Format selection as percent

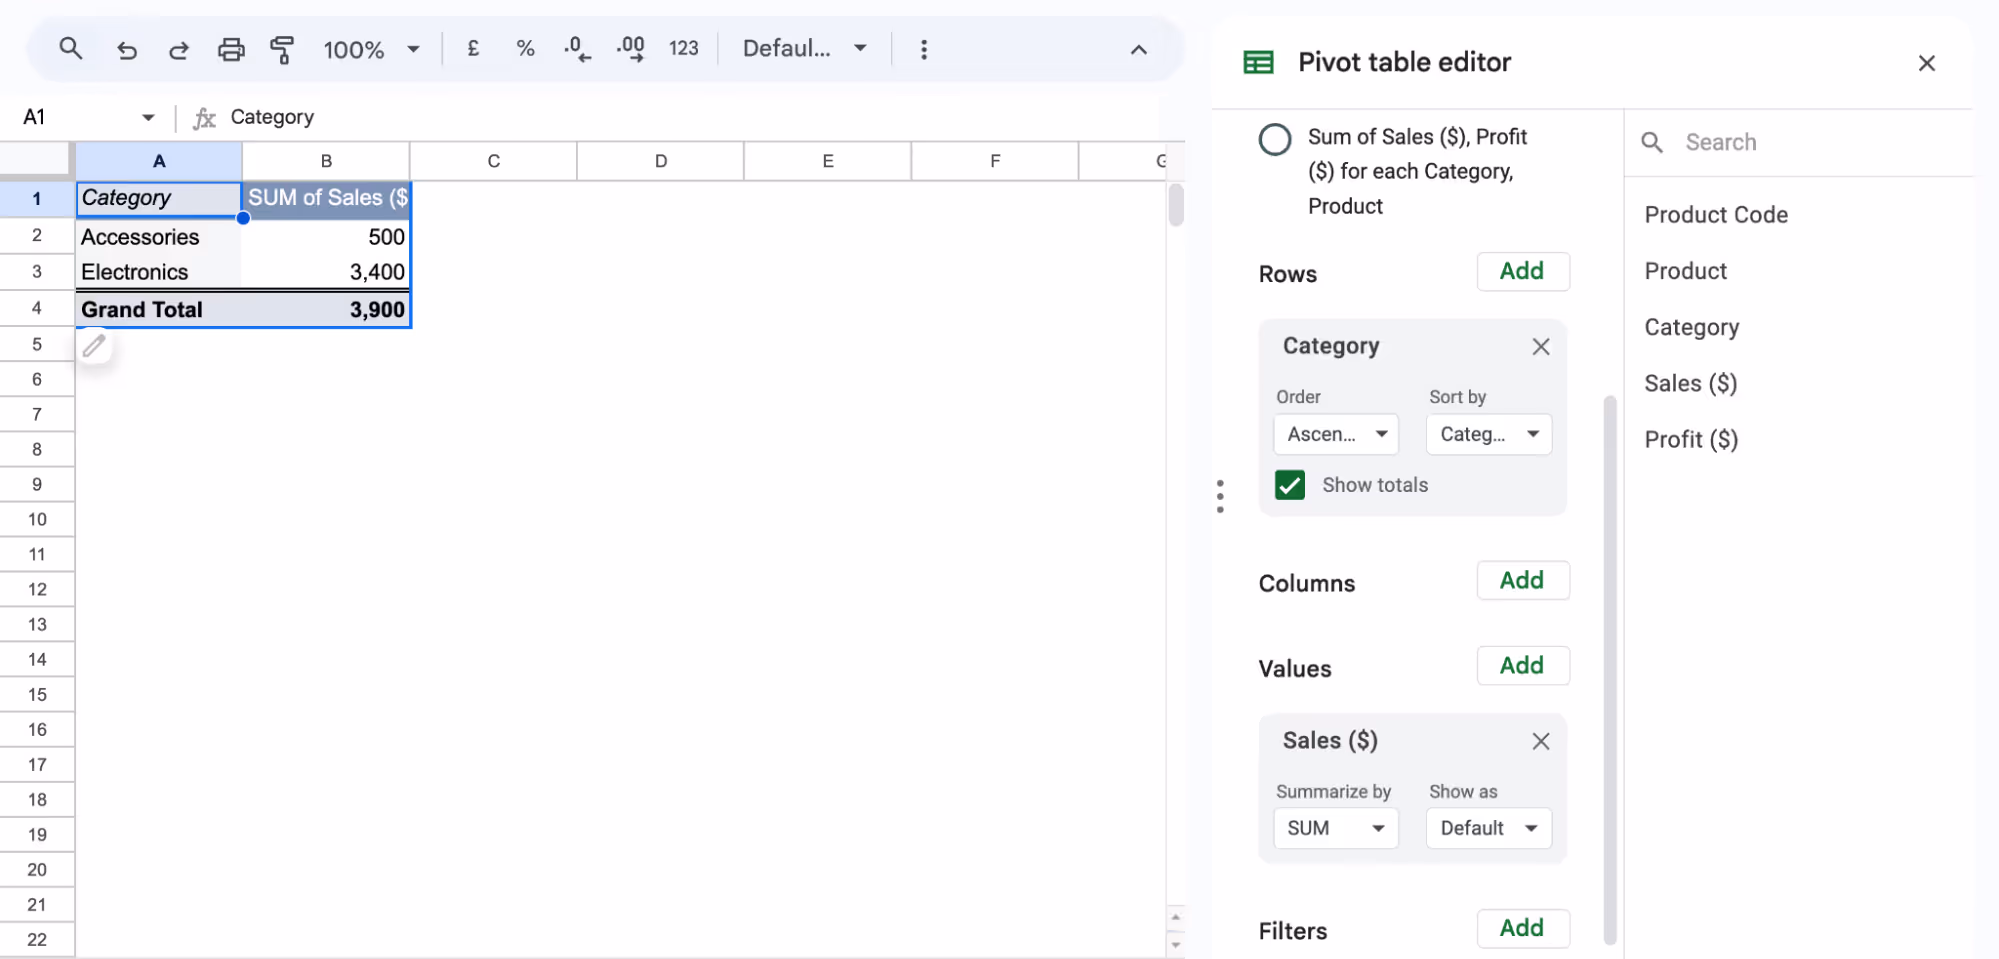[525, 48]
